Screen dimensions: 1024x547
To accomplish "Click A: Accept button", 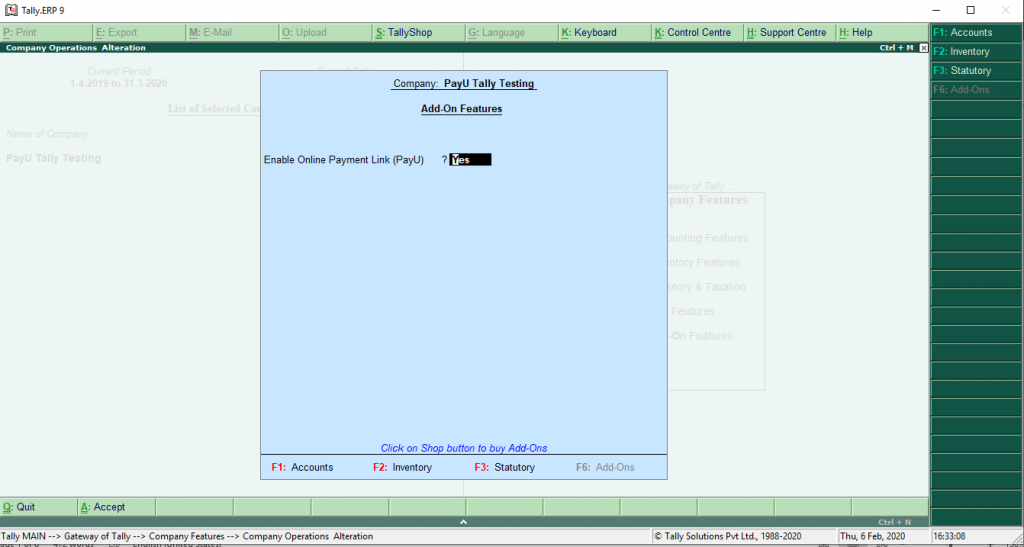I will [x=117, y=507].
